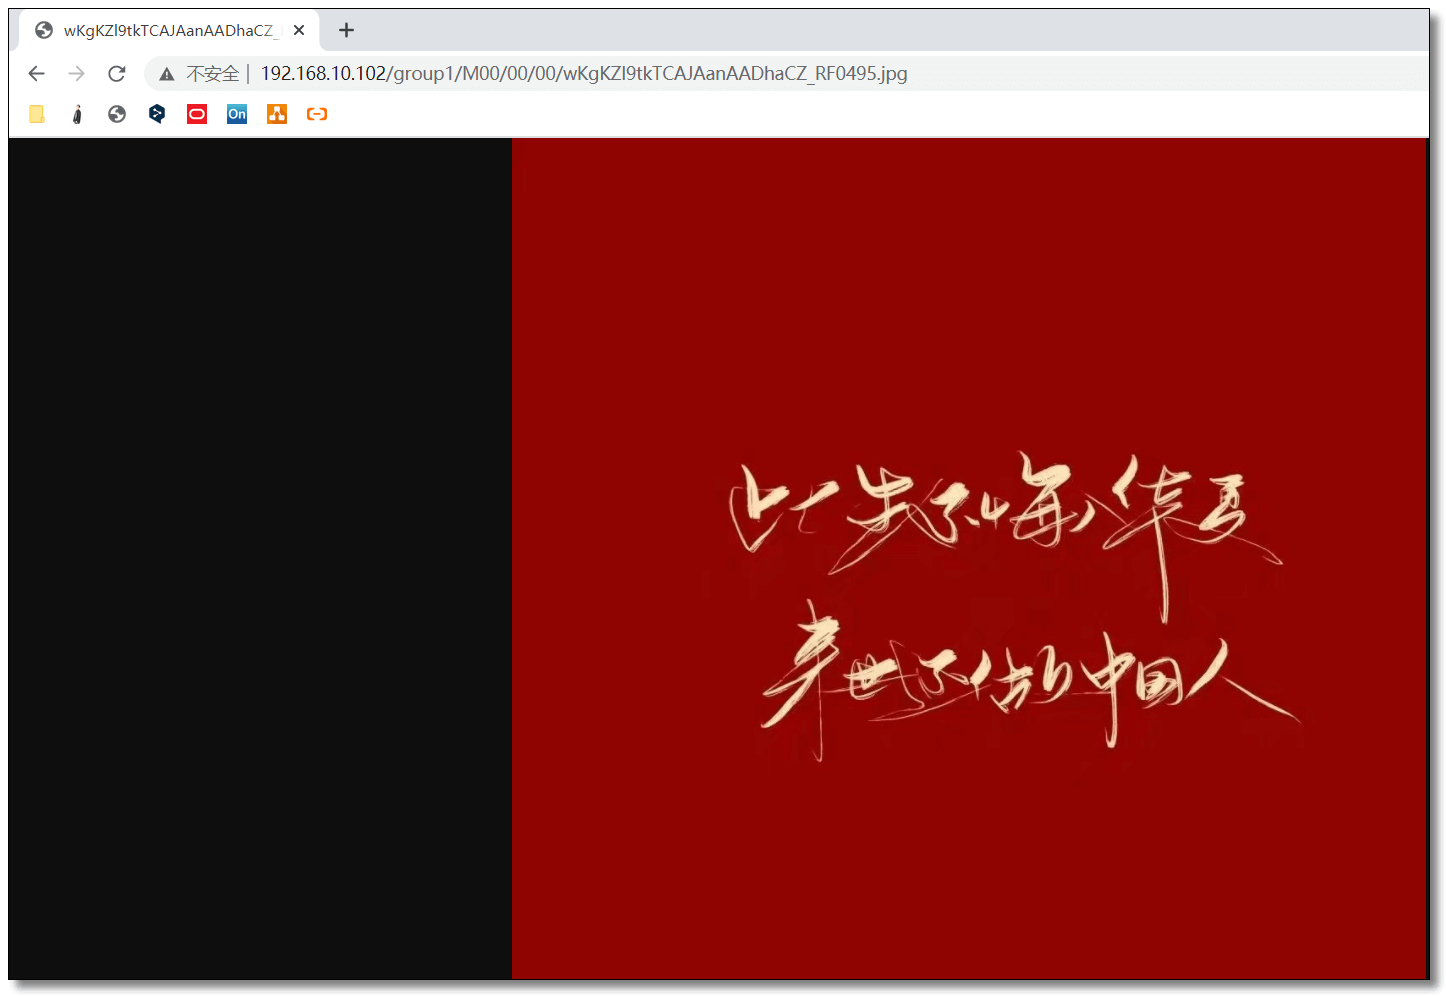Open the red Oracle bookmark
This screenshot has width=1446, height=996.
point(197,114)
